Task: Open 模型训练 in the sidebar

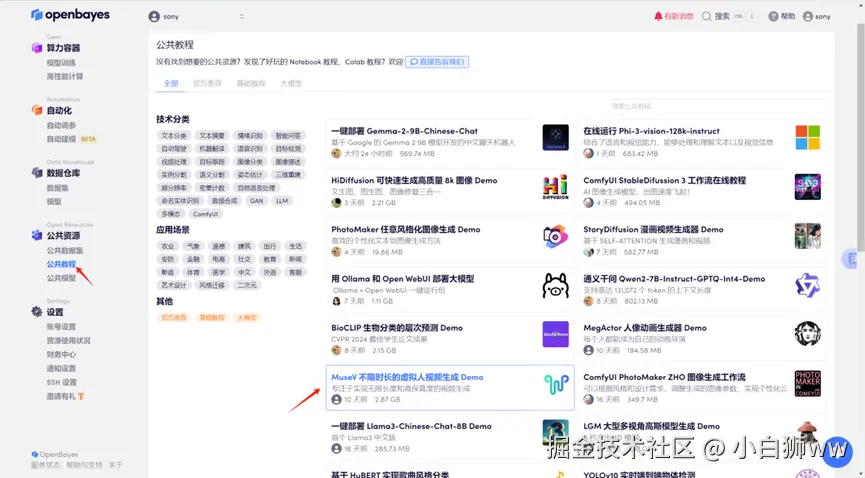Action: pyautogui.click(x=61, y=63)
